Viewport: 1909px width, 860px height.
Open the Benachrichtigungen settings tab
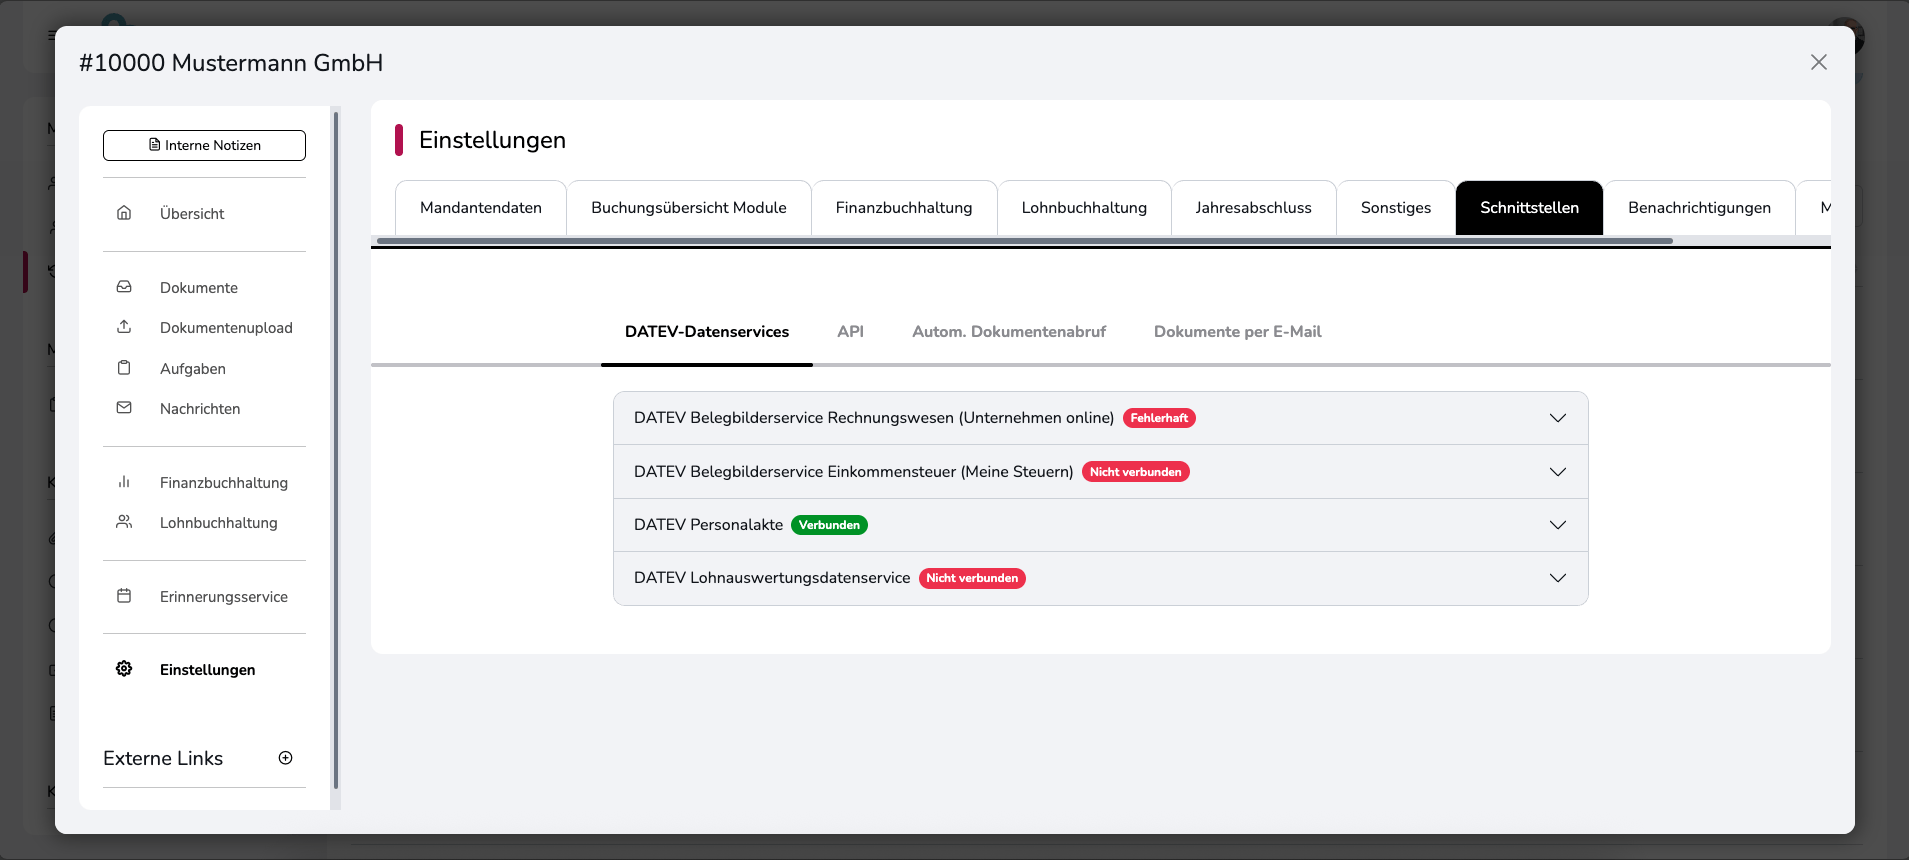(x=1699, y=208)
